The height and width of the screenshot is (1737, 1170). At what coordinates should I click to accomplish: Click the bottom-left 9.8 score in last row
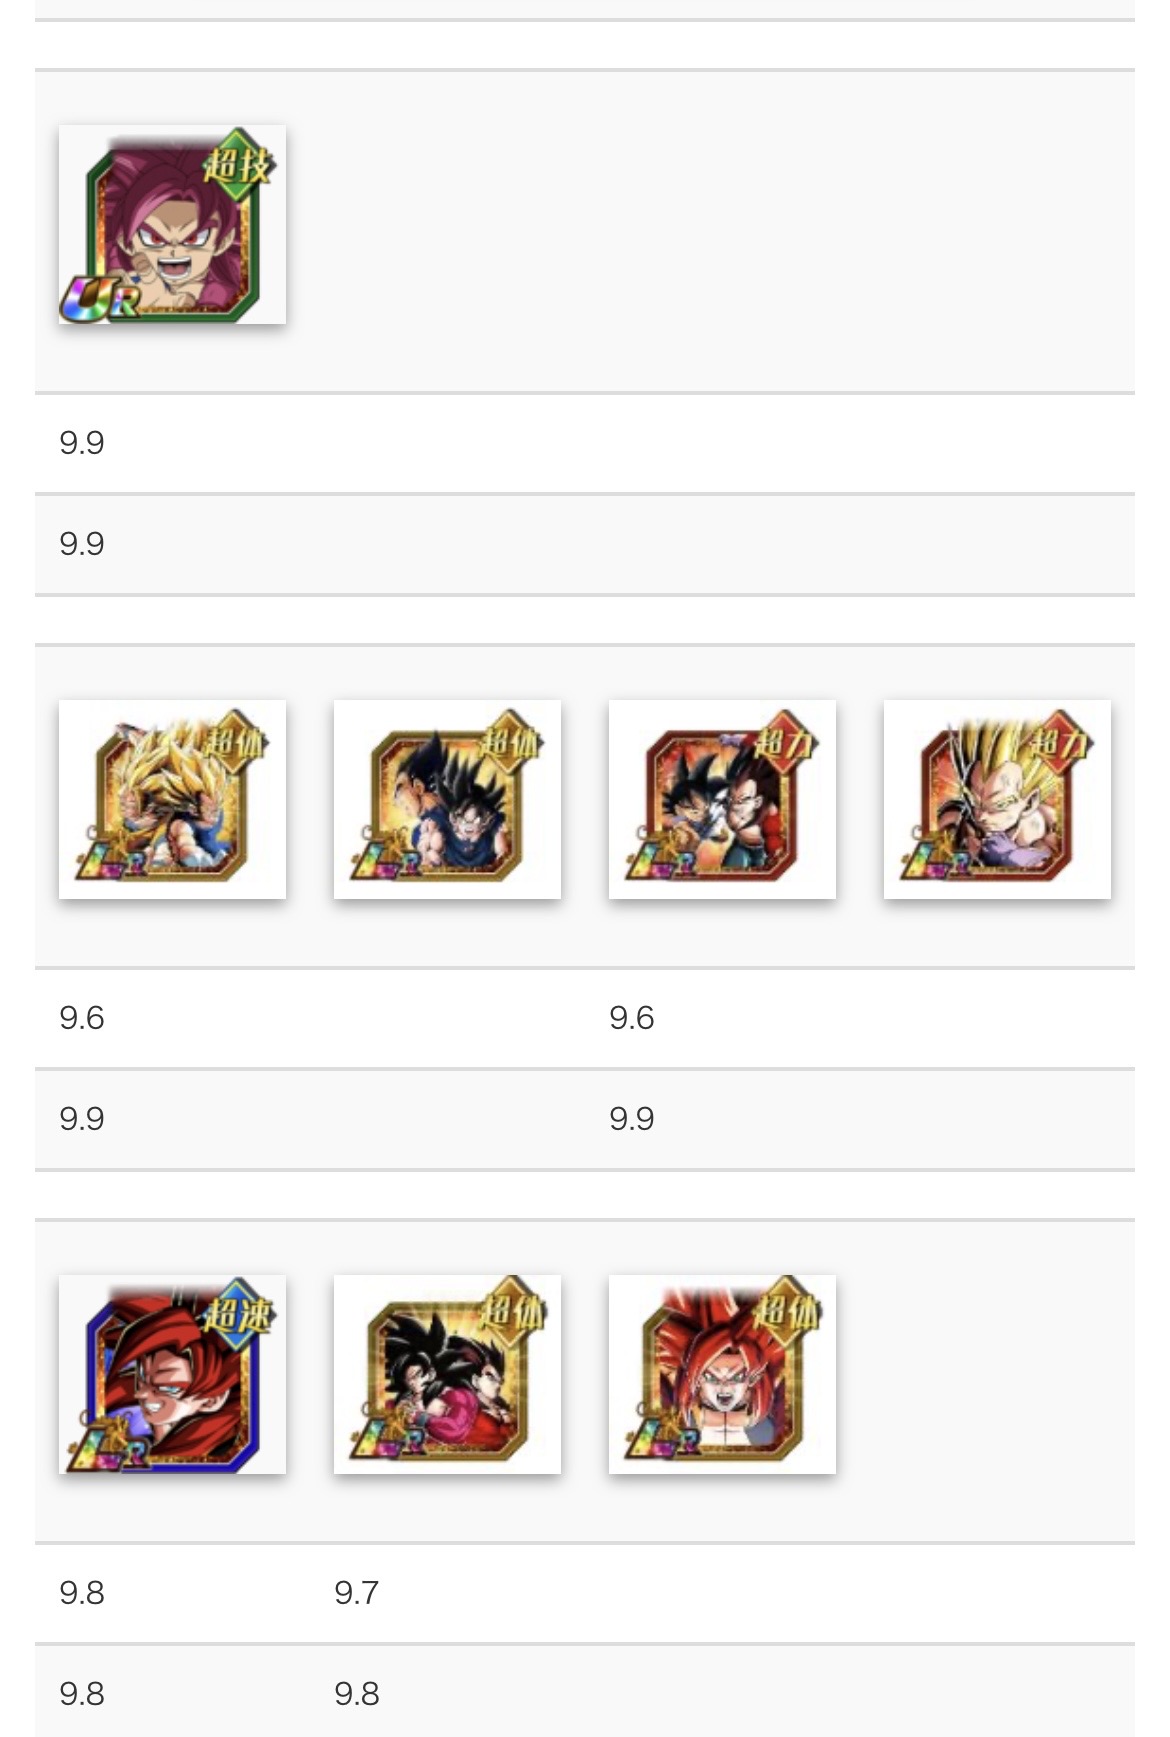click(x=82, y=1694)
